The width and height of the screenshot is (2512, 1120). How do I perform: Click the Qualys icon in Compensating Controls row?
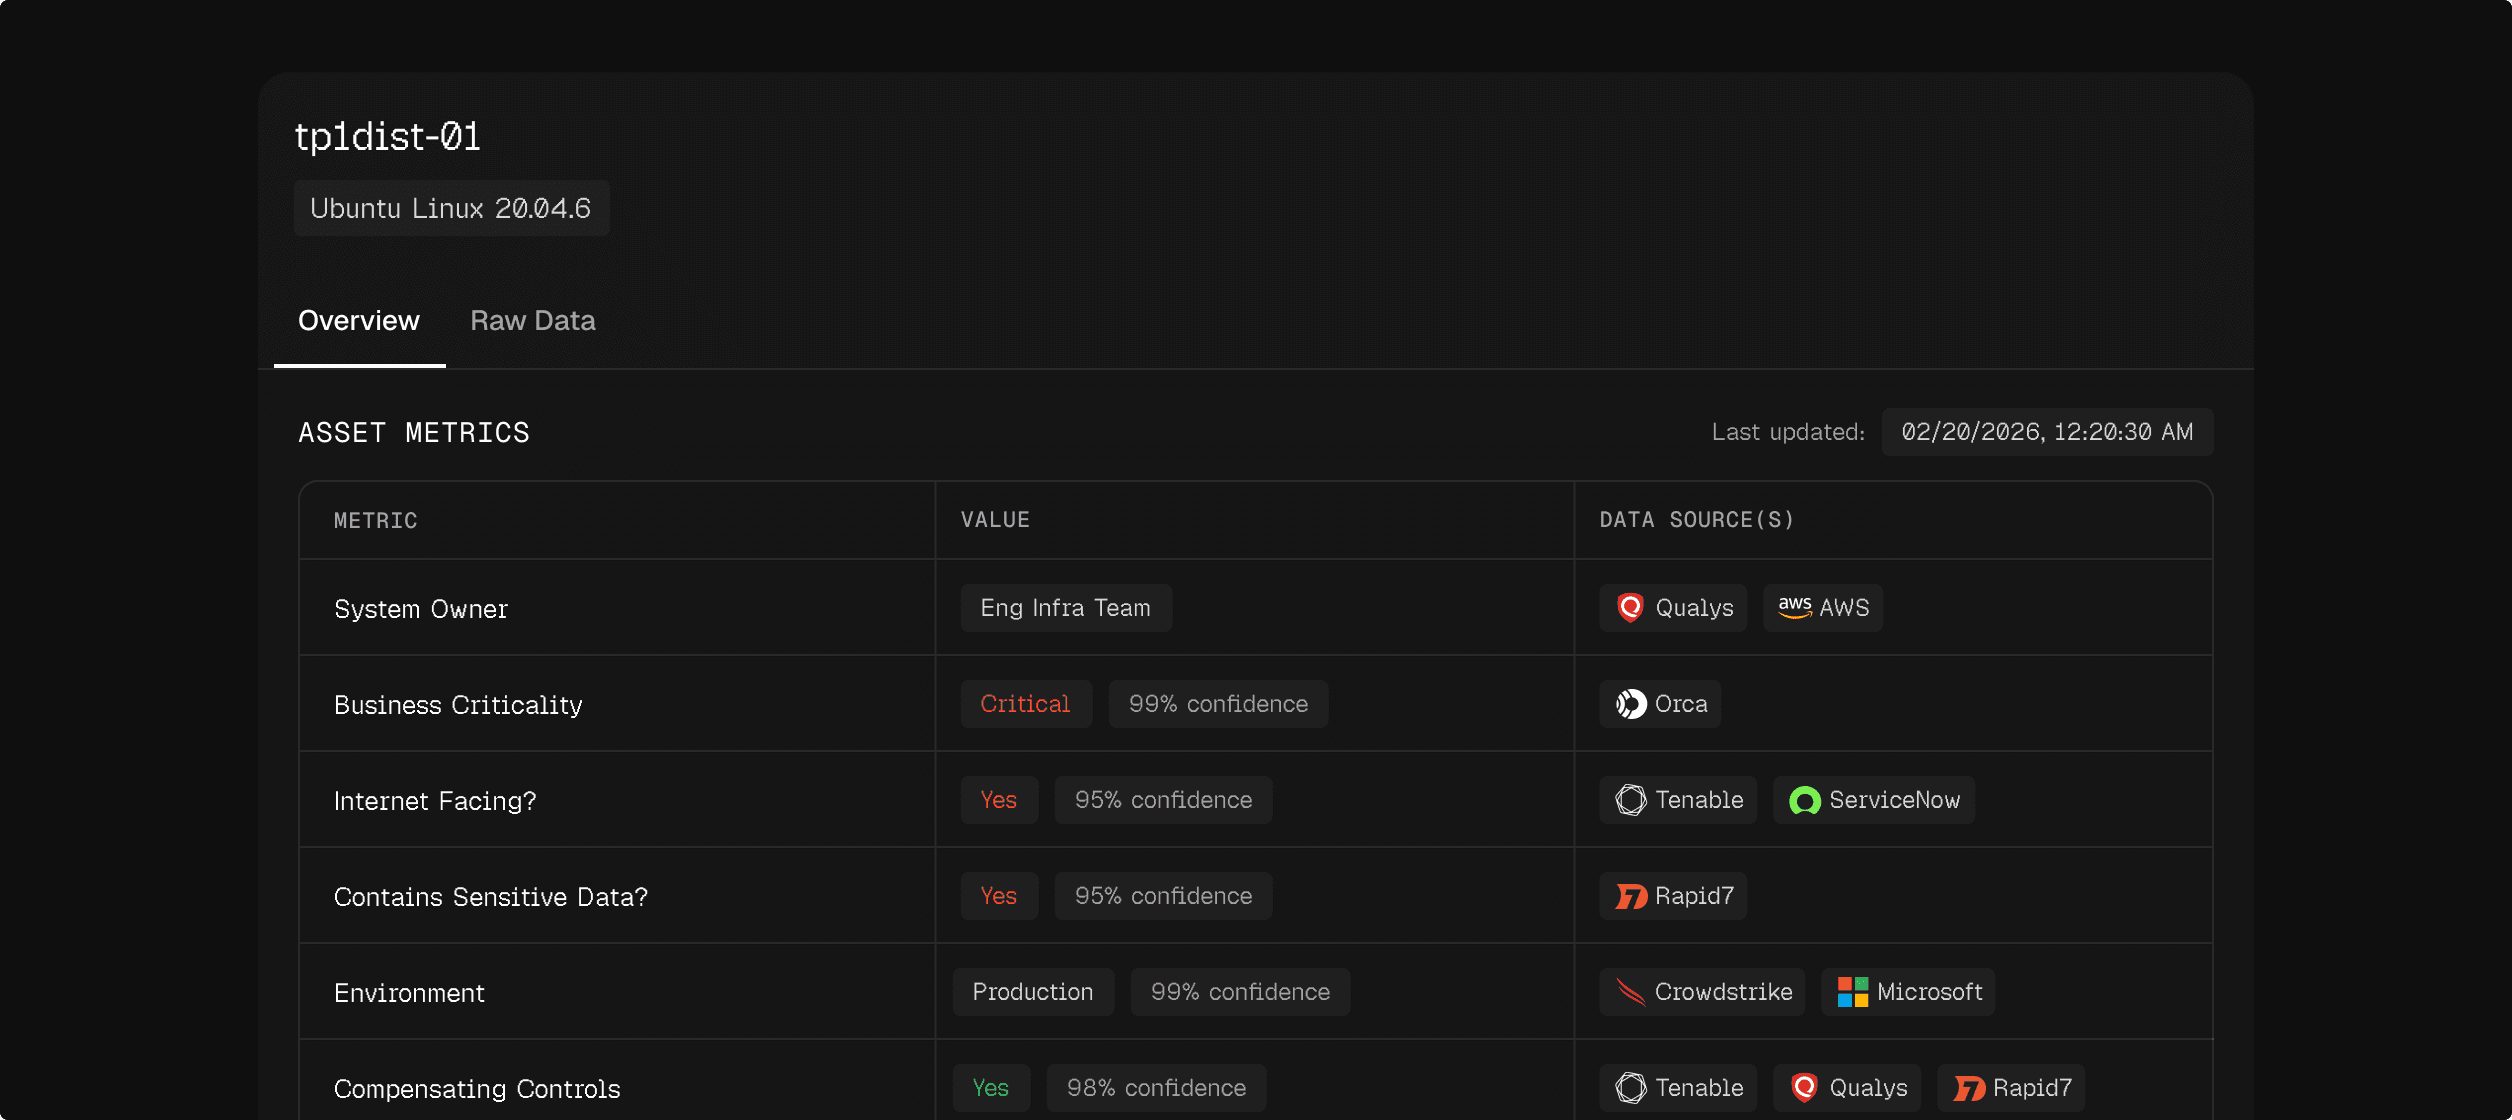tap(1804, 1088)
